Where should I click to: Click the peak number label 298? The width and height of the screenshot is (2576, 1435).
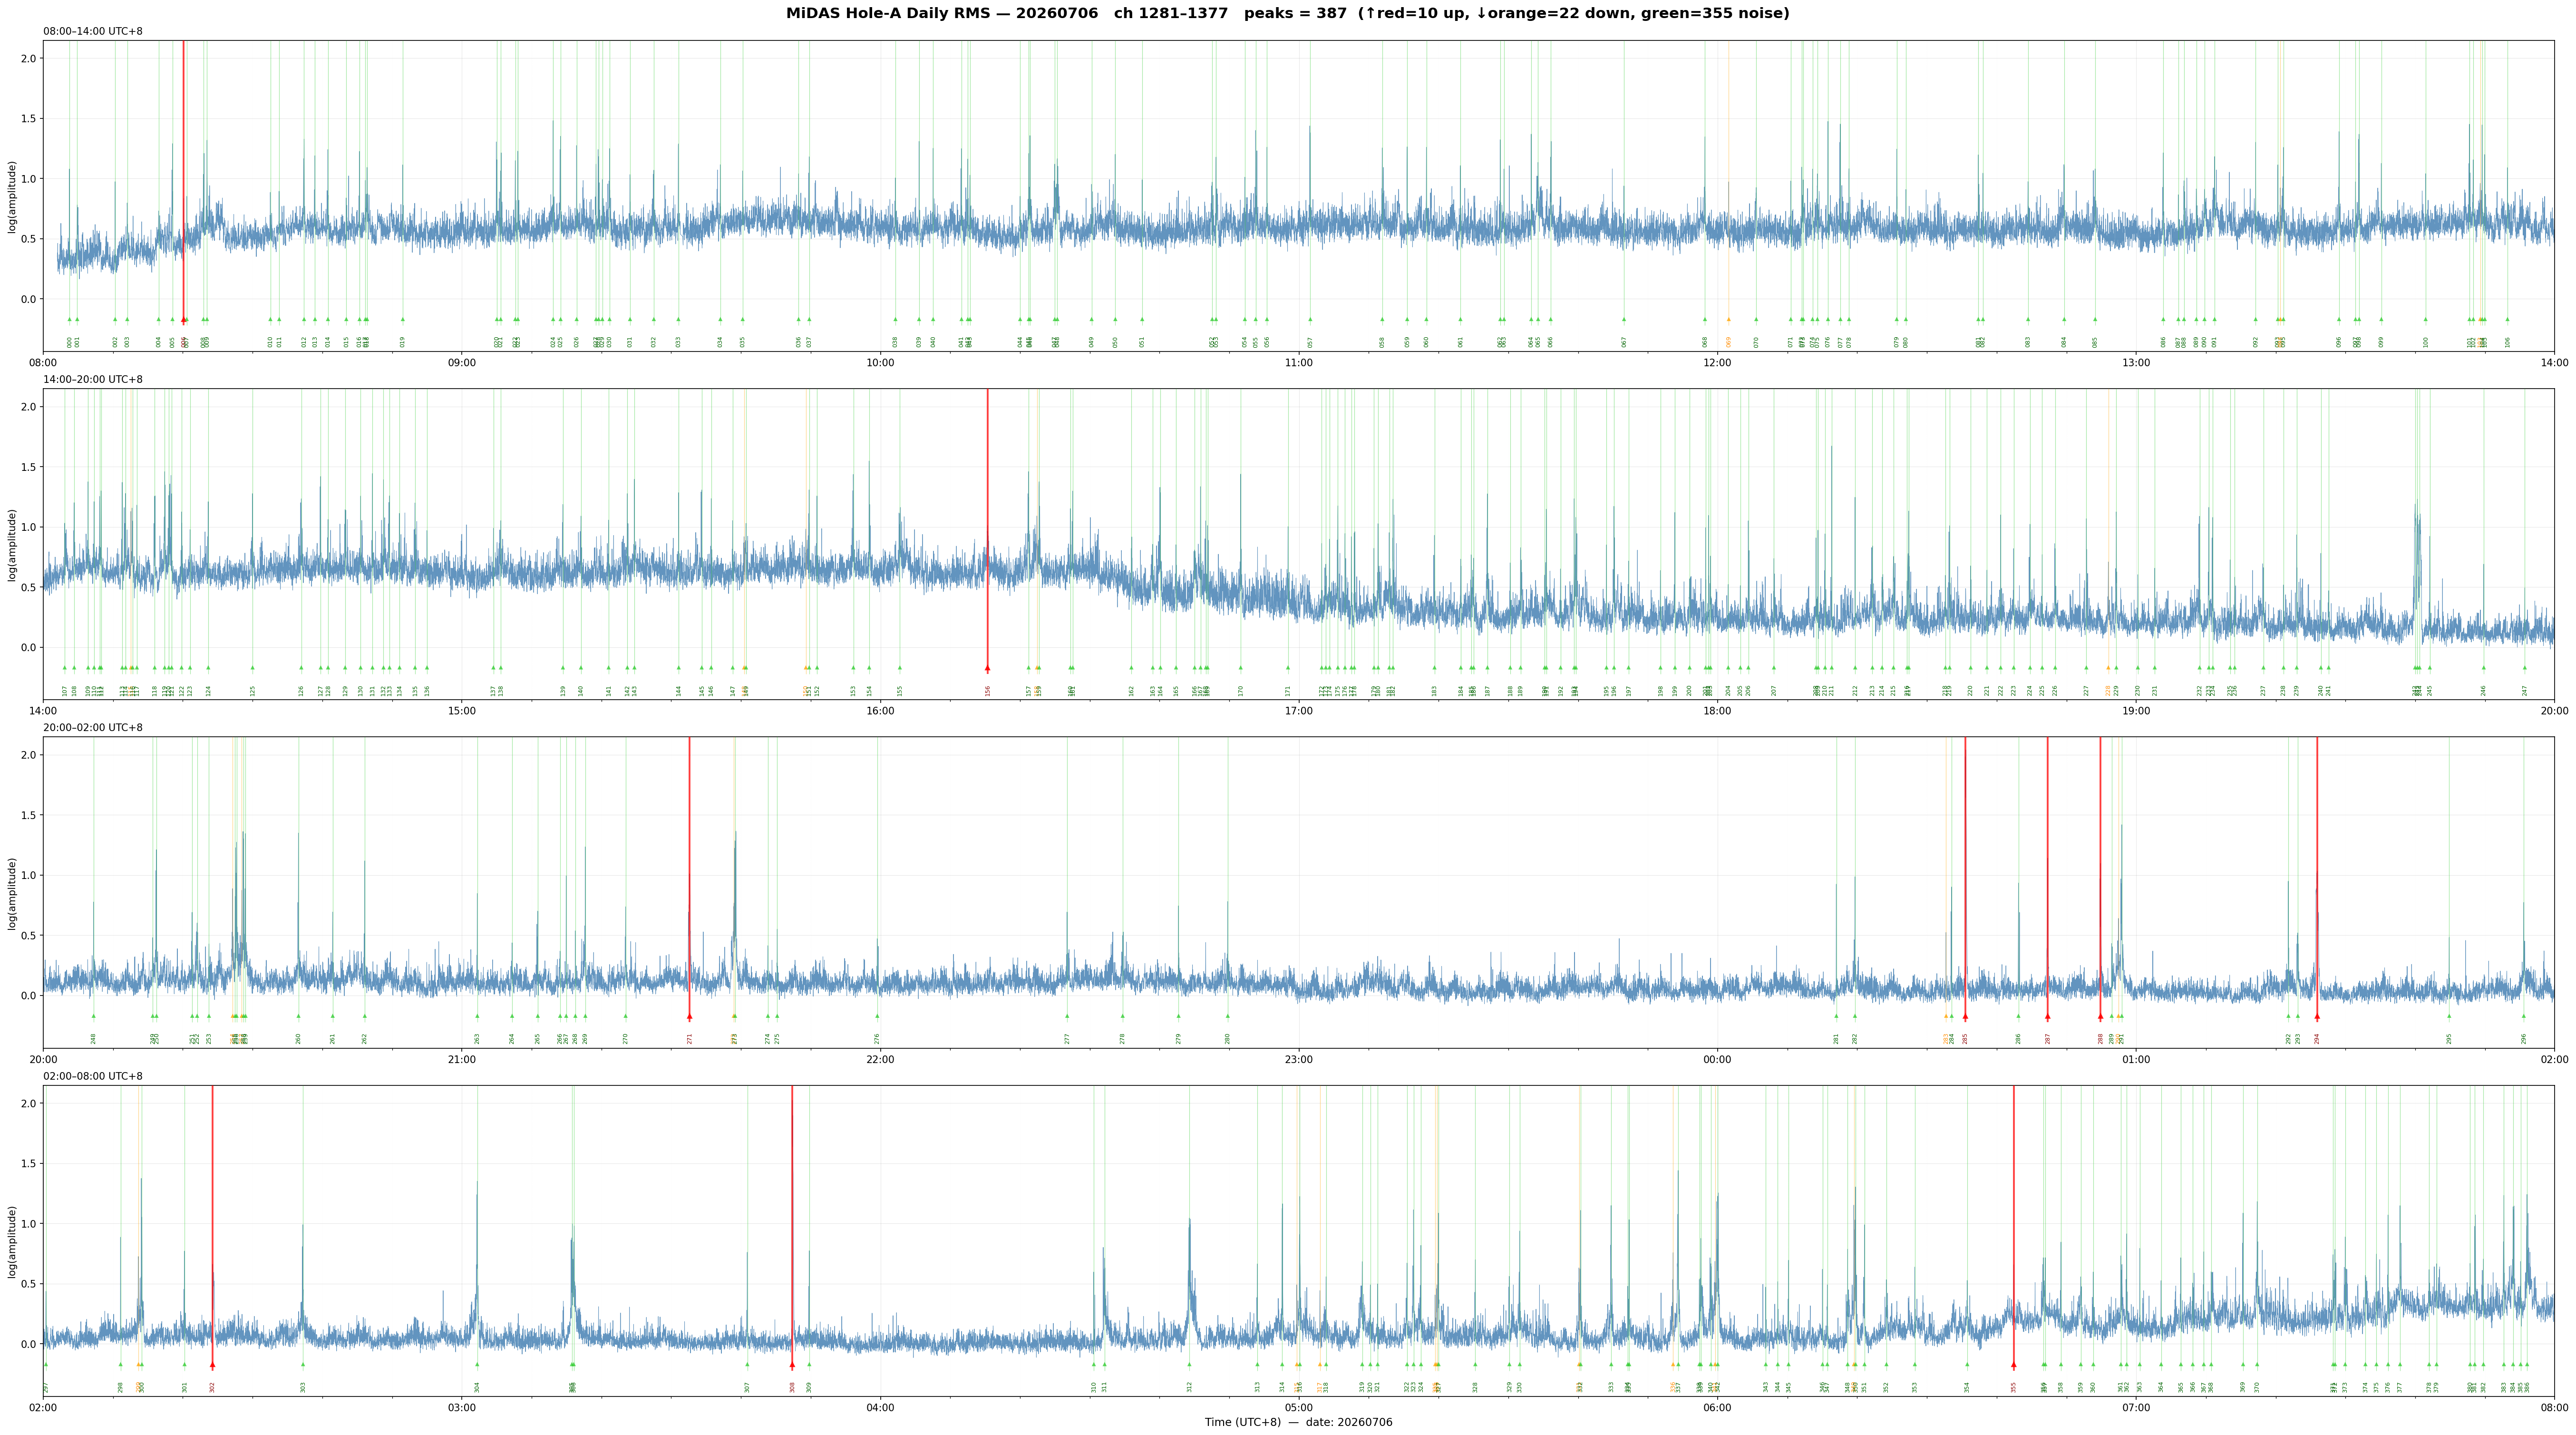point(121,1387)
